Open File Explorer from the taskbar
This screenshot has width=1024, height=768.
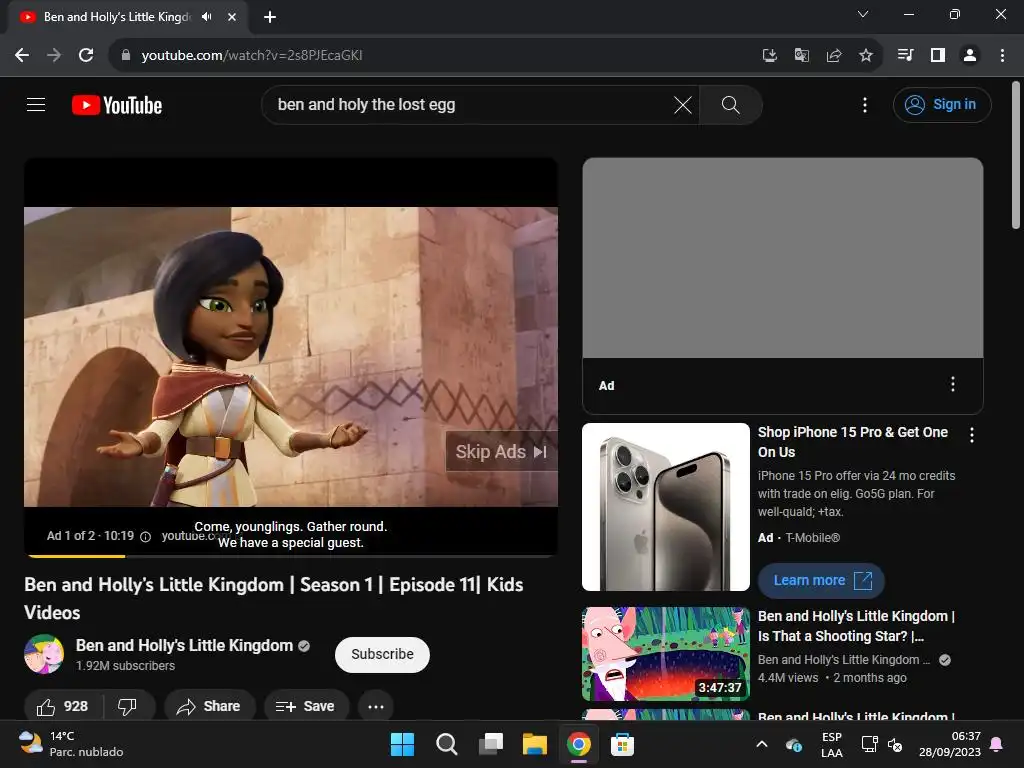[535, 744]
